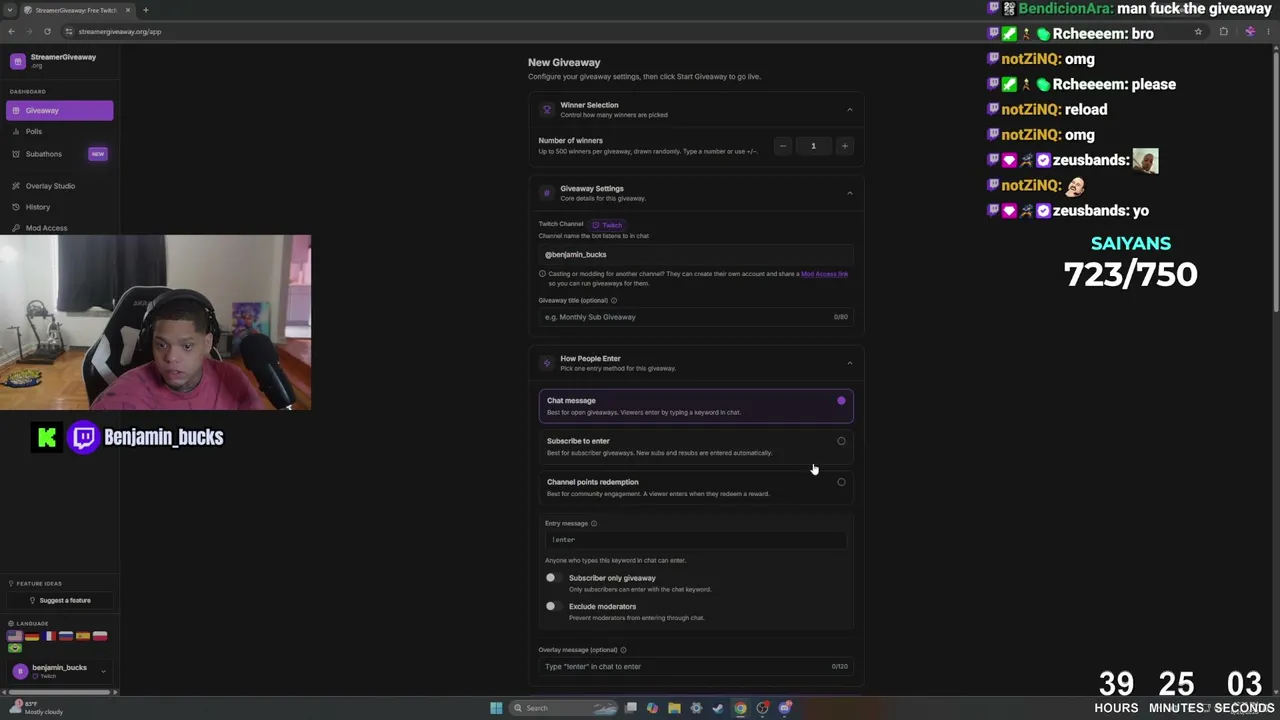Choose the French flag language
1280x720 pixels.
pyautogui.click(x=49, y=636)
